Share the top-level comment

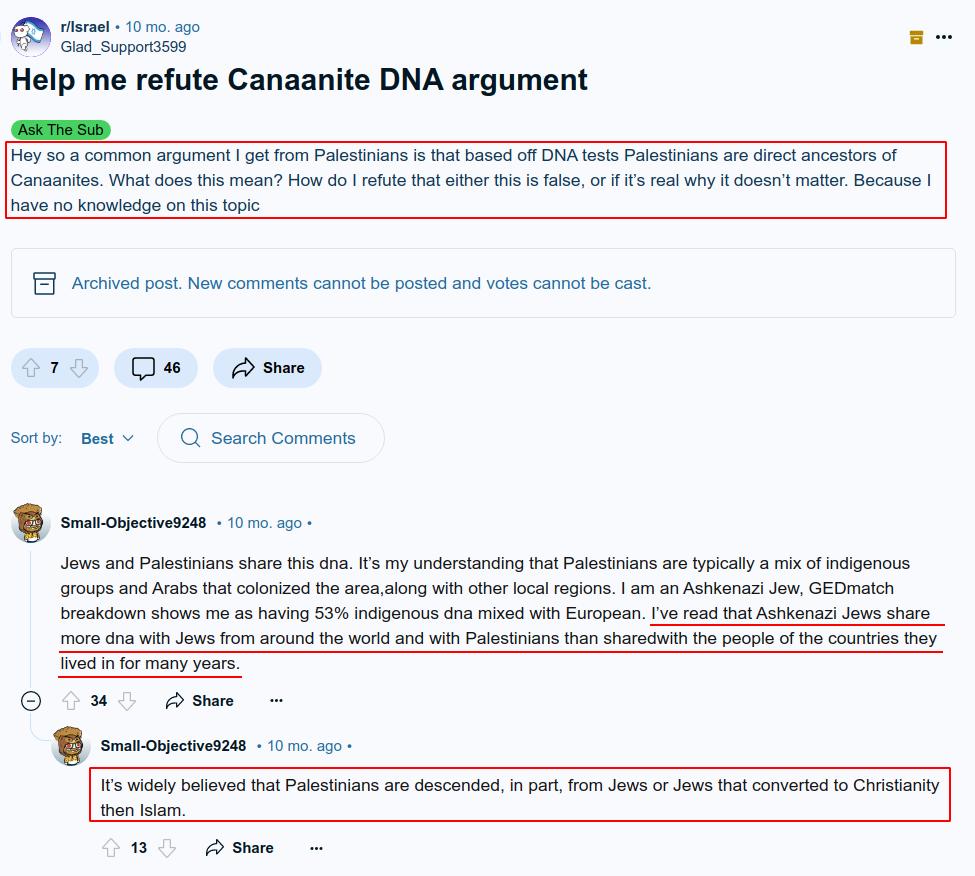pos(200,701)
